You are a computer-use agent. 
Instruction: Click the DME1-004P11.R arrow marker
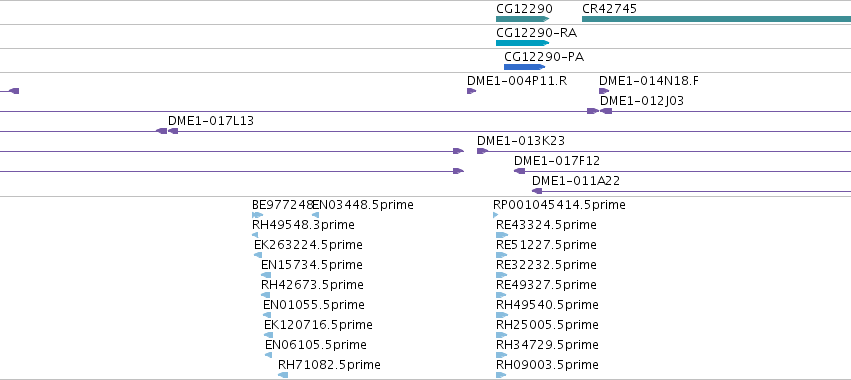[x=472, y=91]
